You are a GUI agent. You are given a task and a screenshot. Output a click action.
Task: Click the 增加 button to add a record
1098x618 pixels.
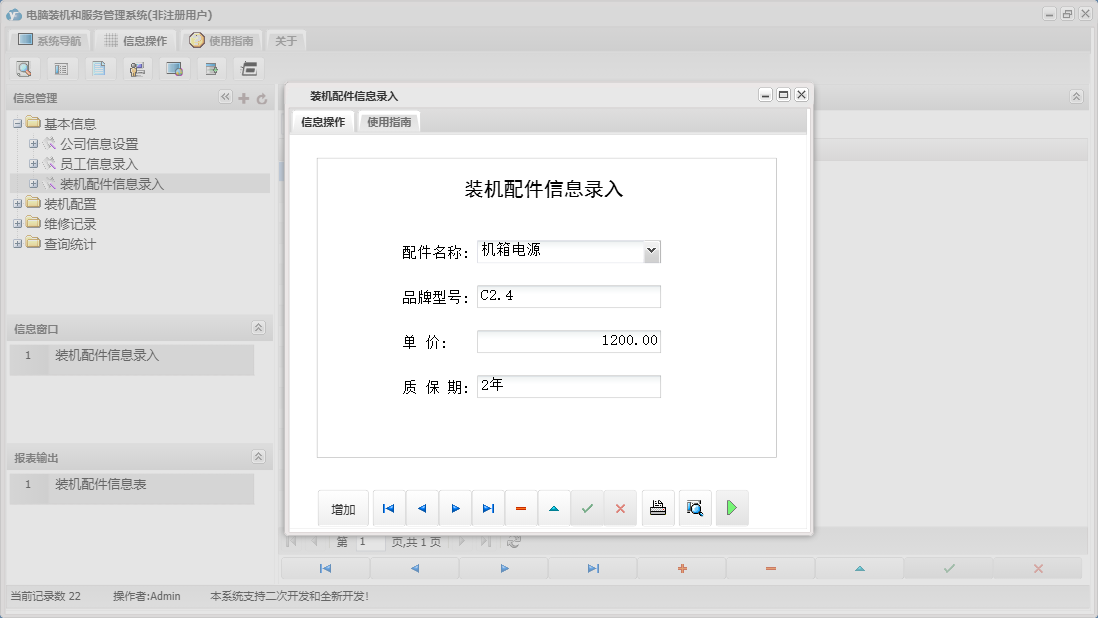coord(343,508)
